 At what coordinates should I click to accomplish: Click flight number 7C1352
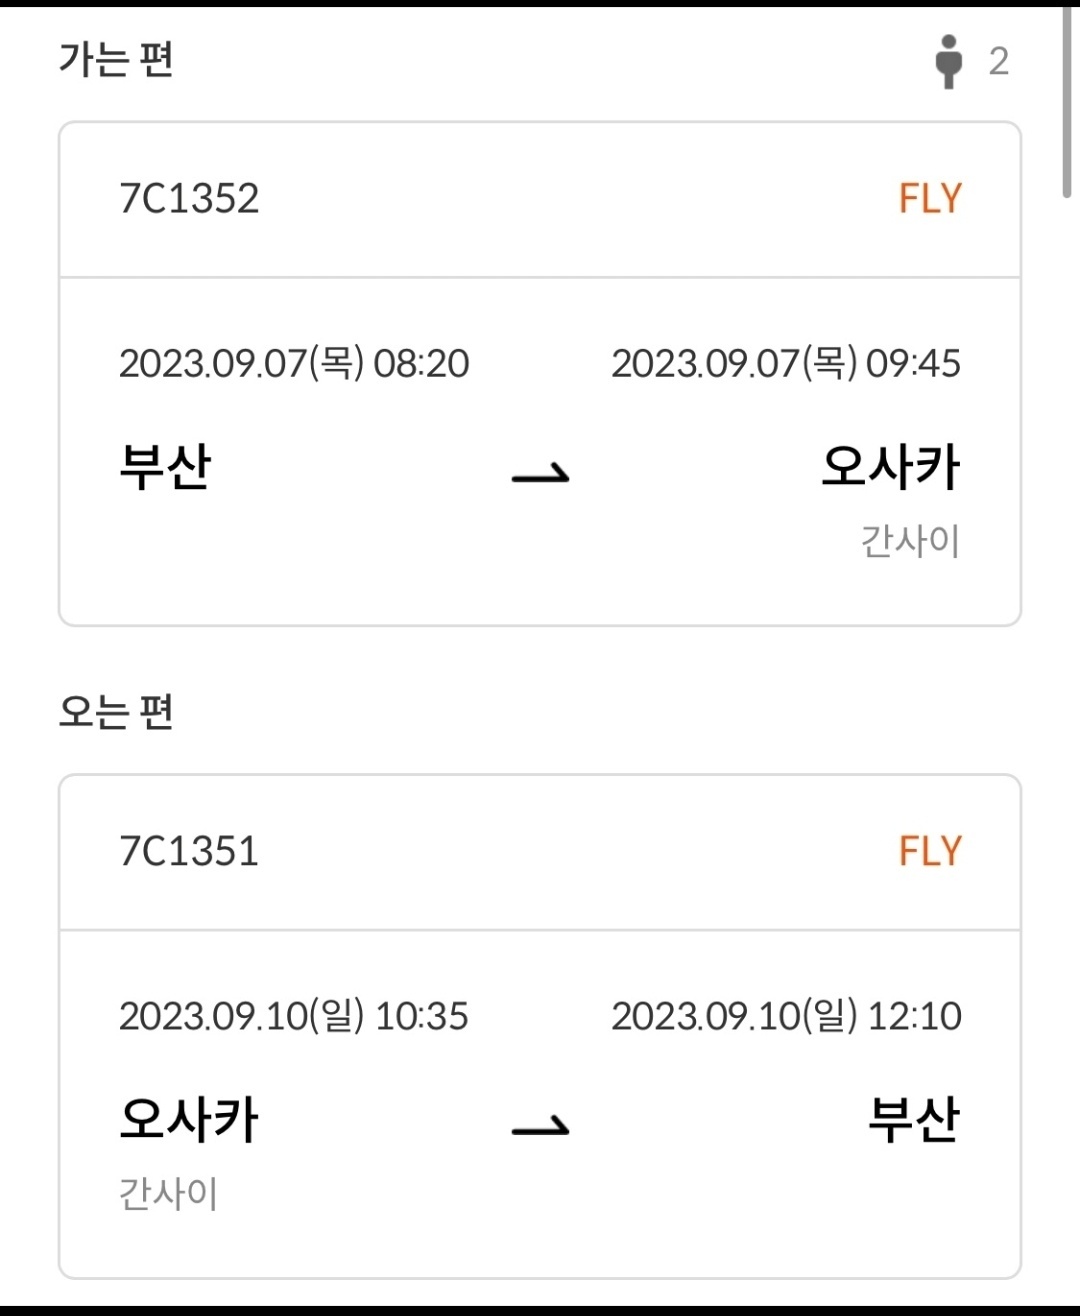[189, 199]
